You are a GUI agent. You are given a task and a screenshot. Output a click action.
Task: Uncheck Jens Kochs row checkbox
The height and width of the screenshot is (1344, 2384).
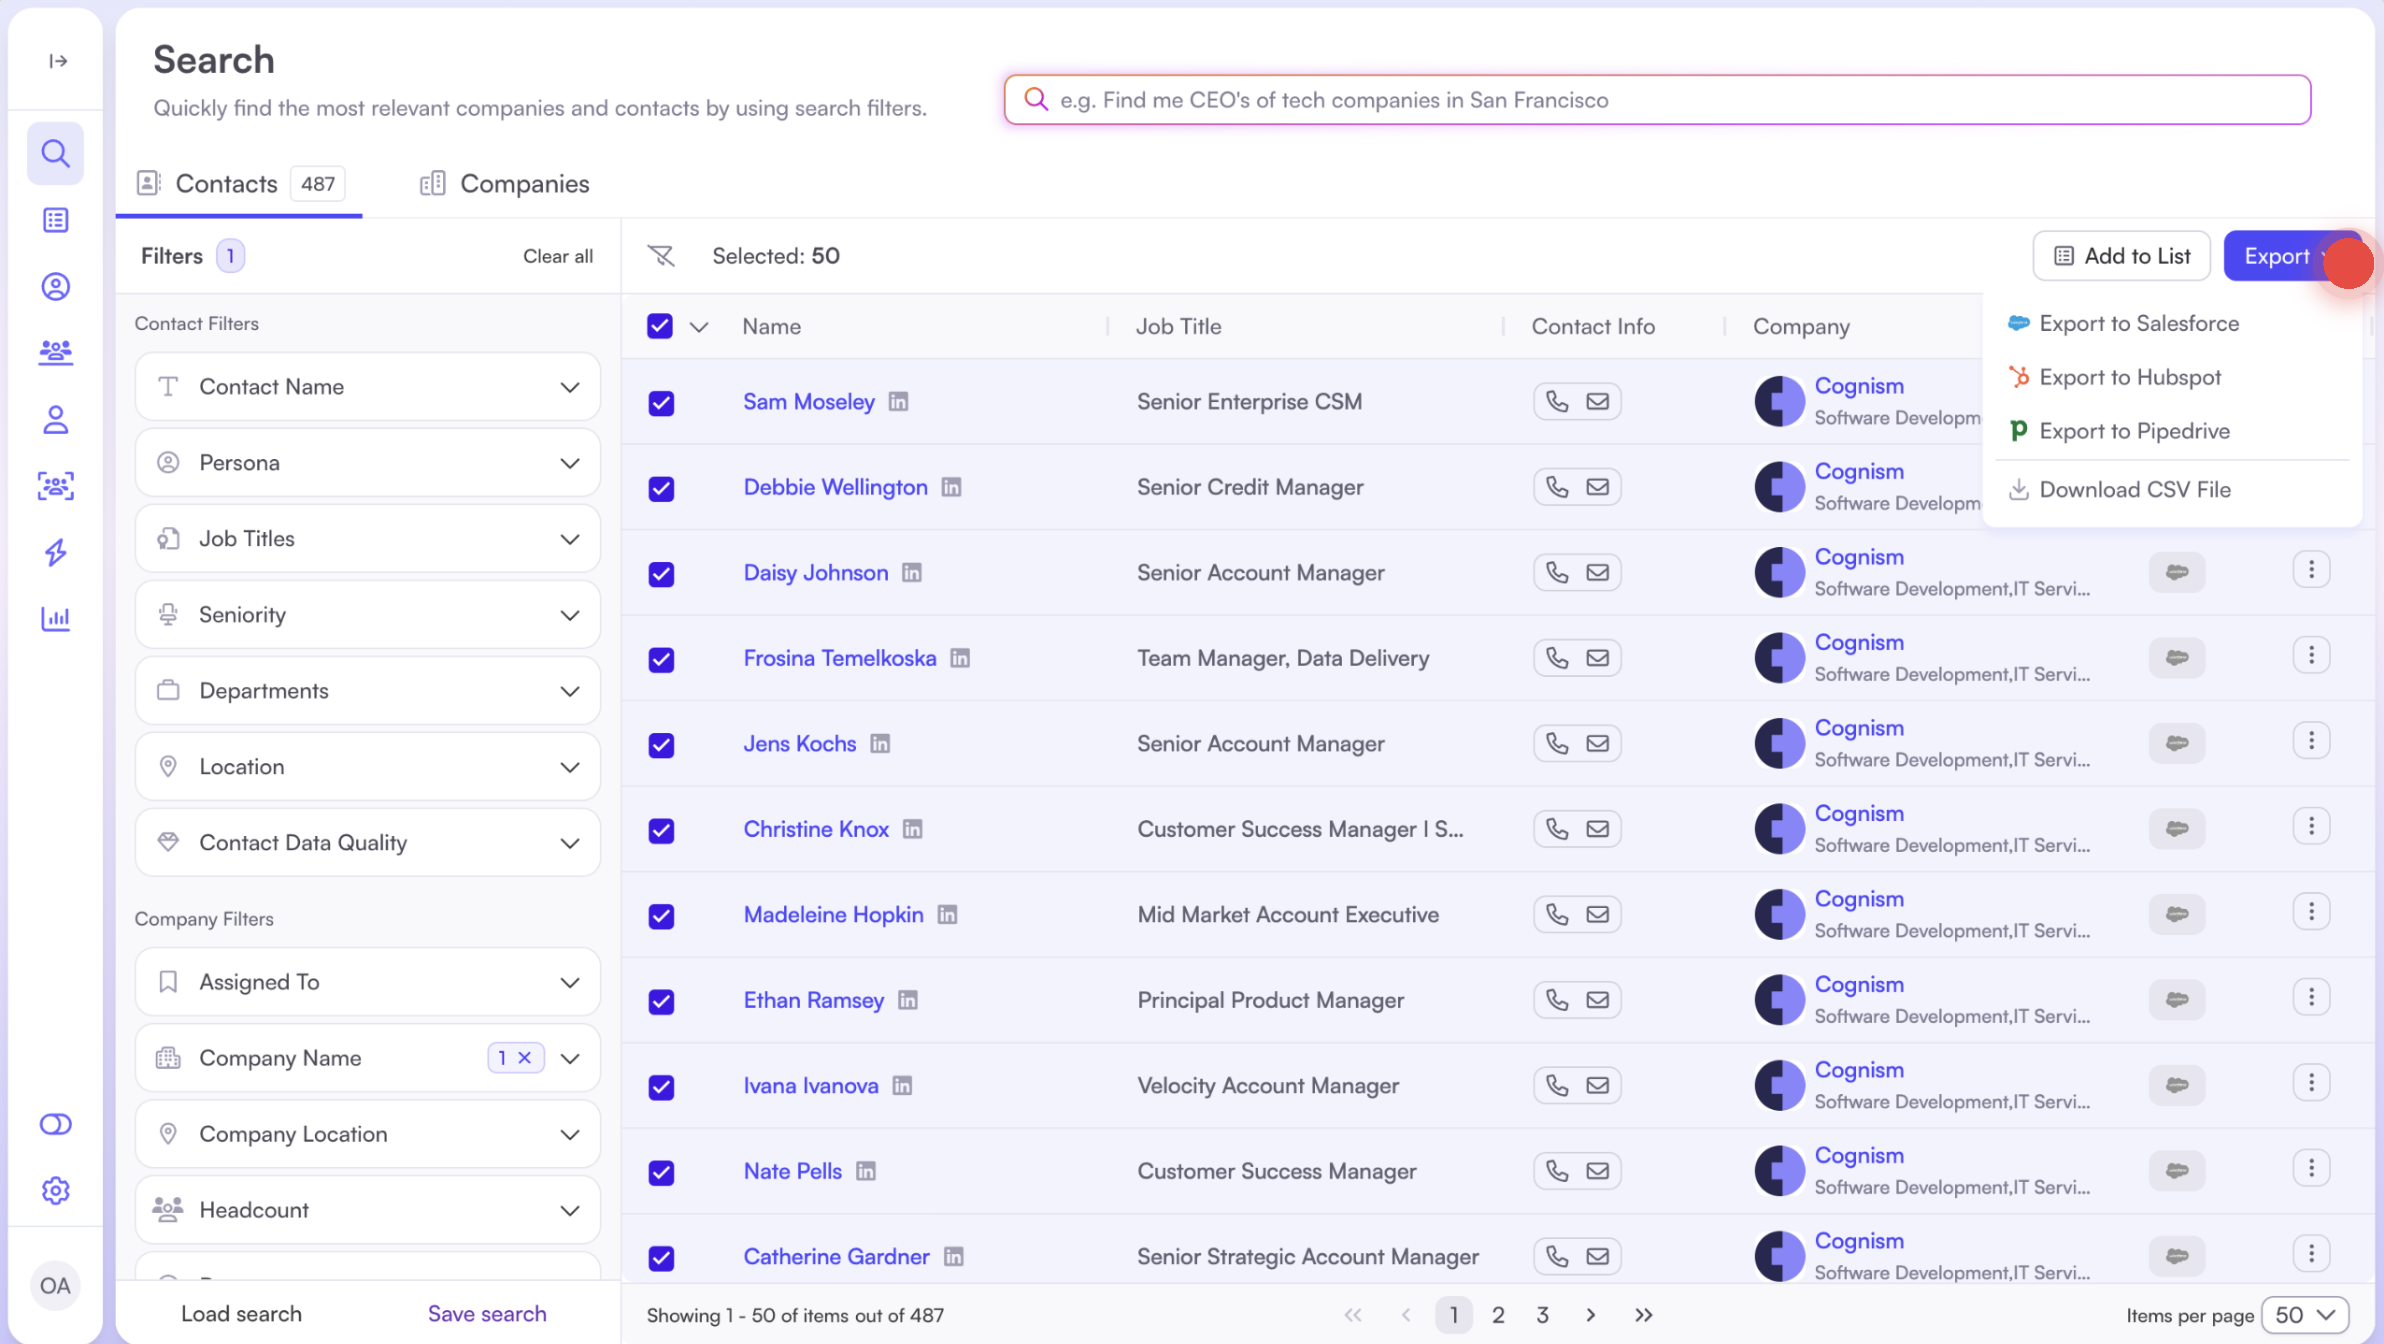click(x=661, y=744)
